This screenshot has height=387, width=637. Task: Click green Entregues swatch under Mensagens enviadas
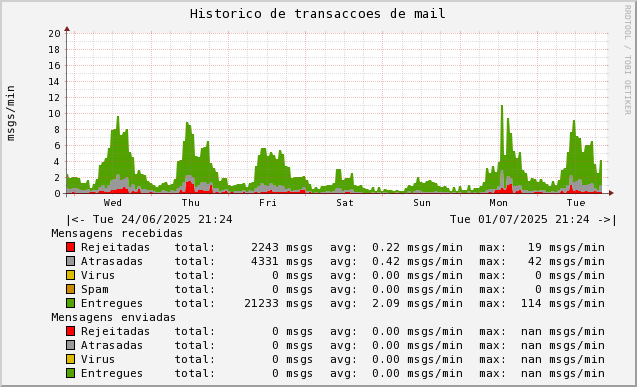71,373
